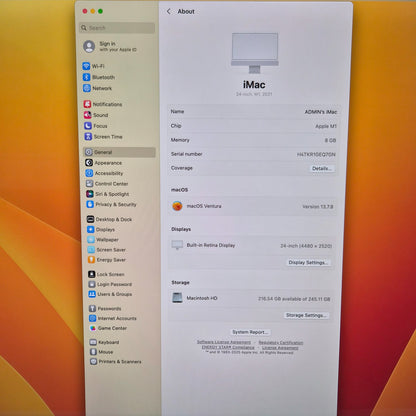The height and width of the screenshot is (416, 416).
Task: Select Lock Screen in sidebar
Action: [x=107, y=274]
